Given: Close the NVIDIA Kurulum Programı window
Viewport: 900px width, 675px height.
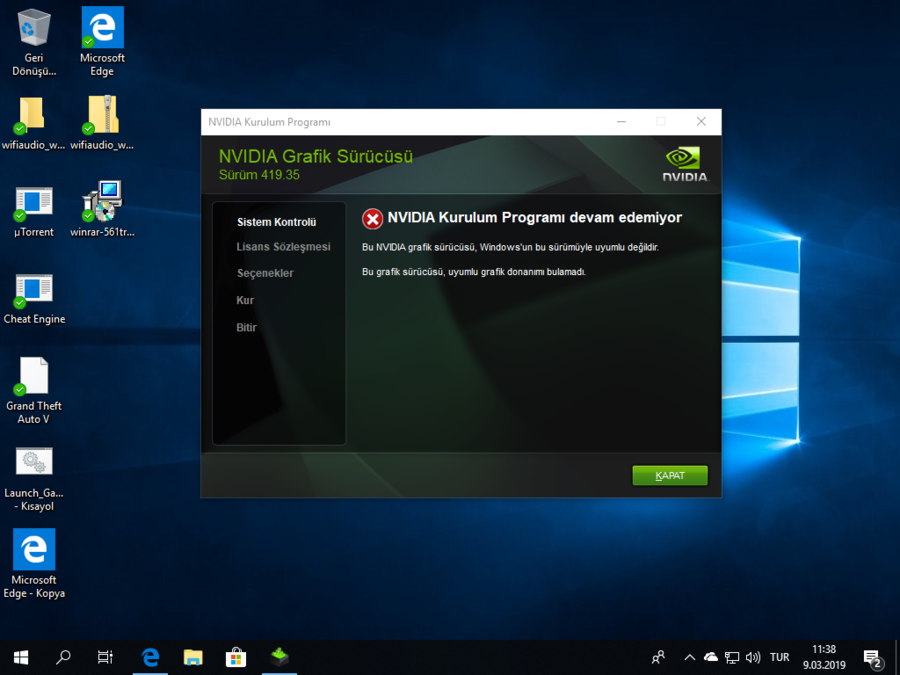Looking at the screenshot, I should 701,122.
